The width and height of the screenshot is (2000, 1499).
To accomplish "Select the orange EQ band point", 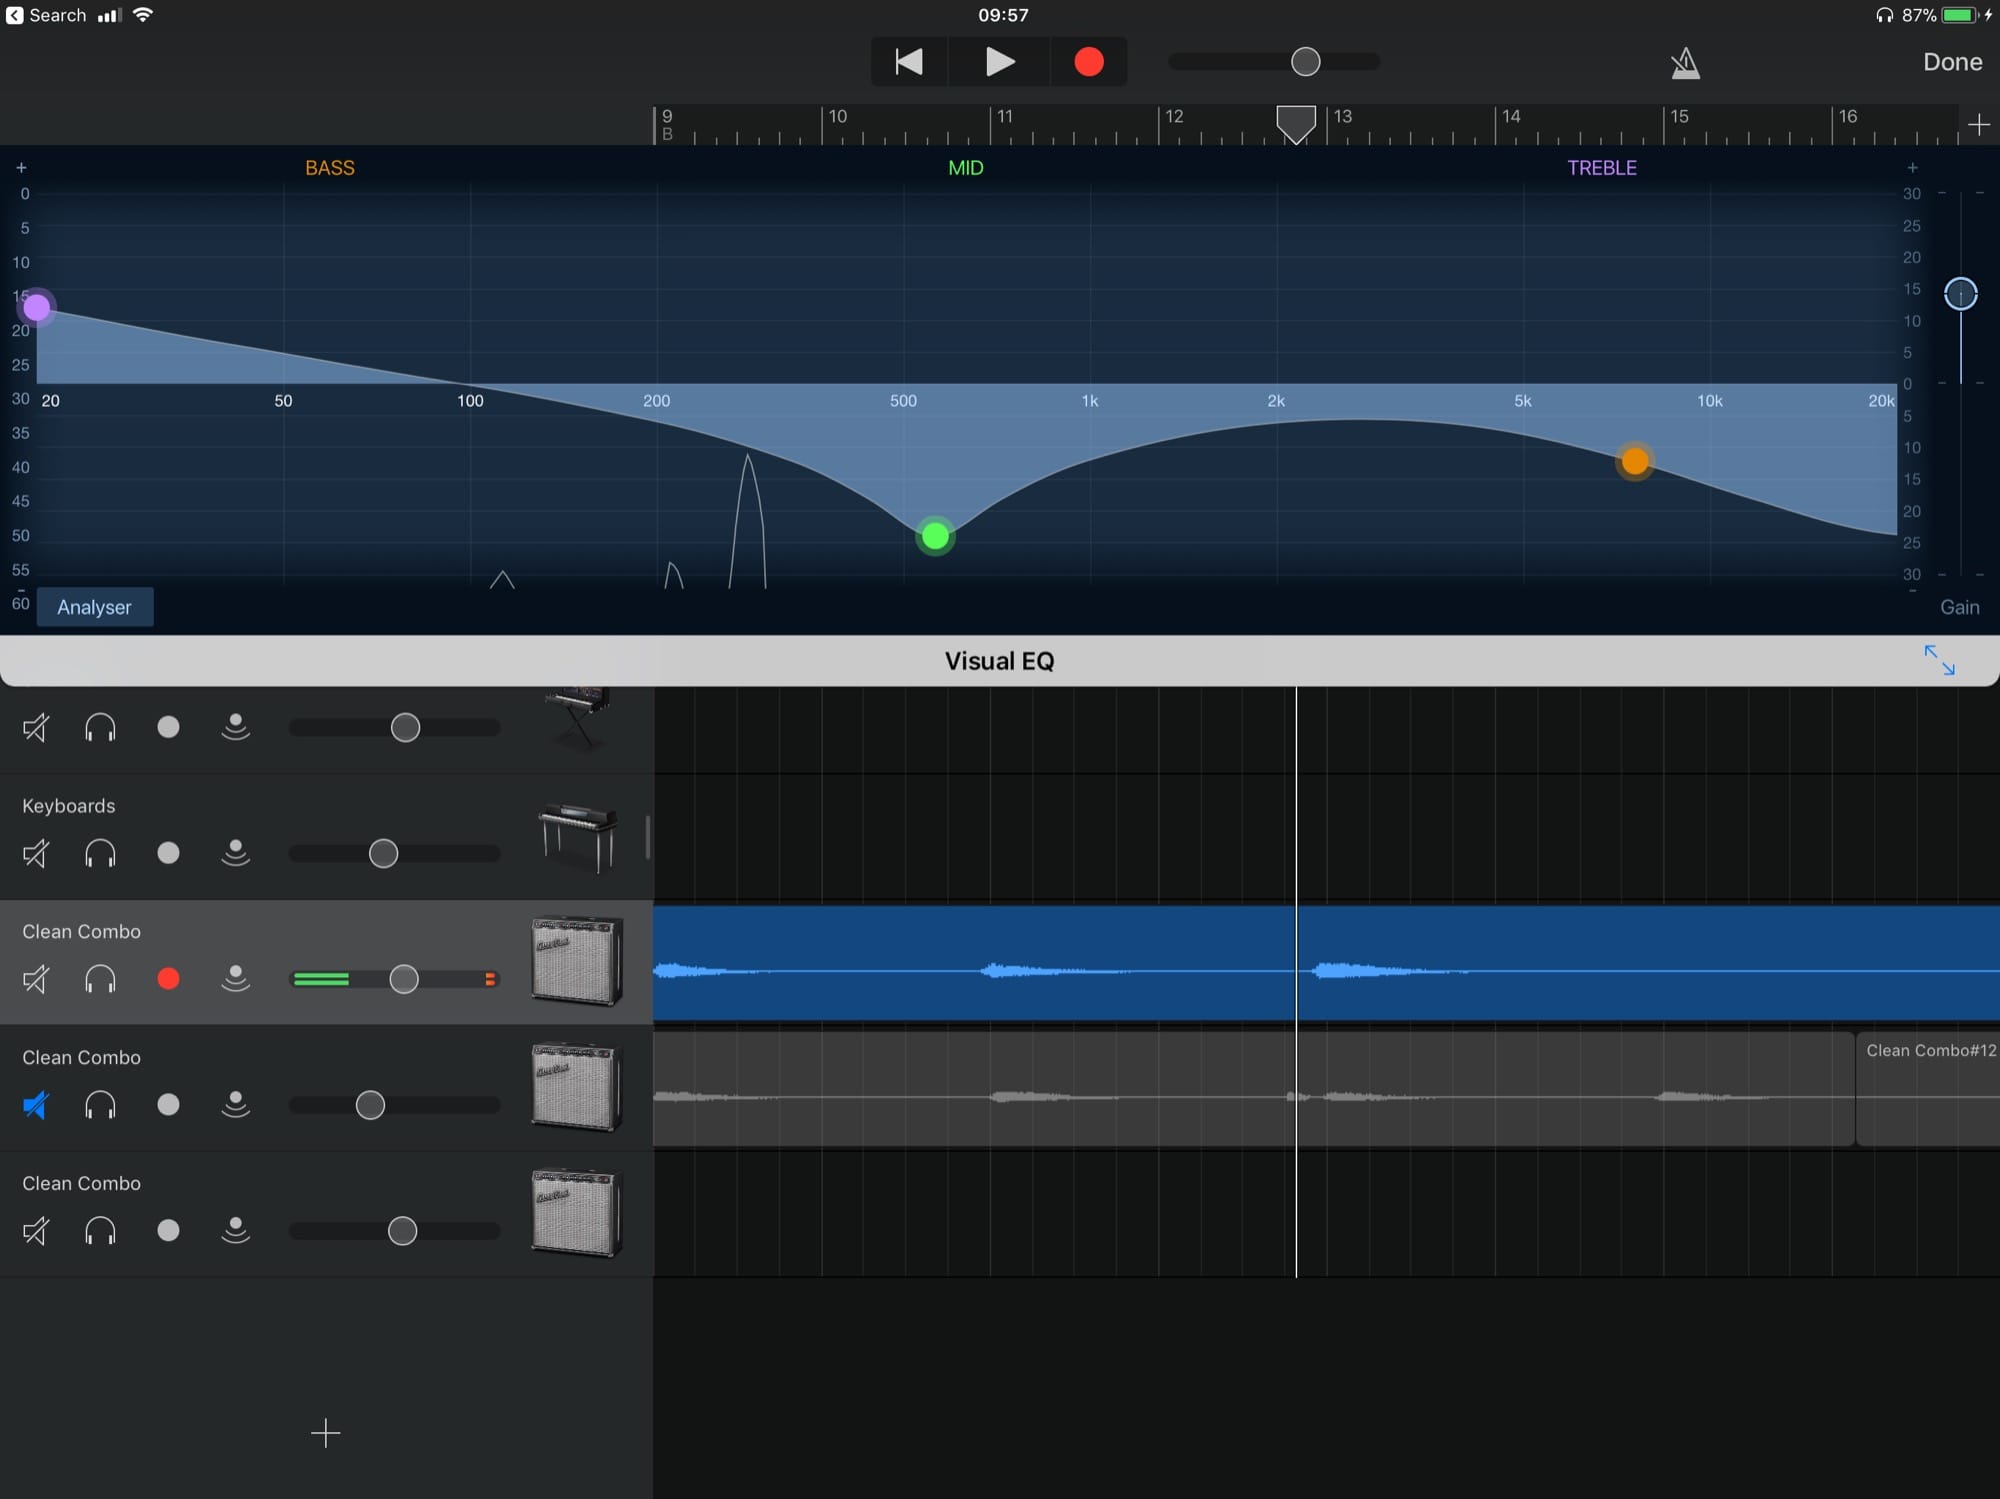I will tap(1635, 461).
